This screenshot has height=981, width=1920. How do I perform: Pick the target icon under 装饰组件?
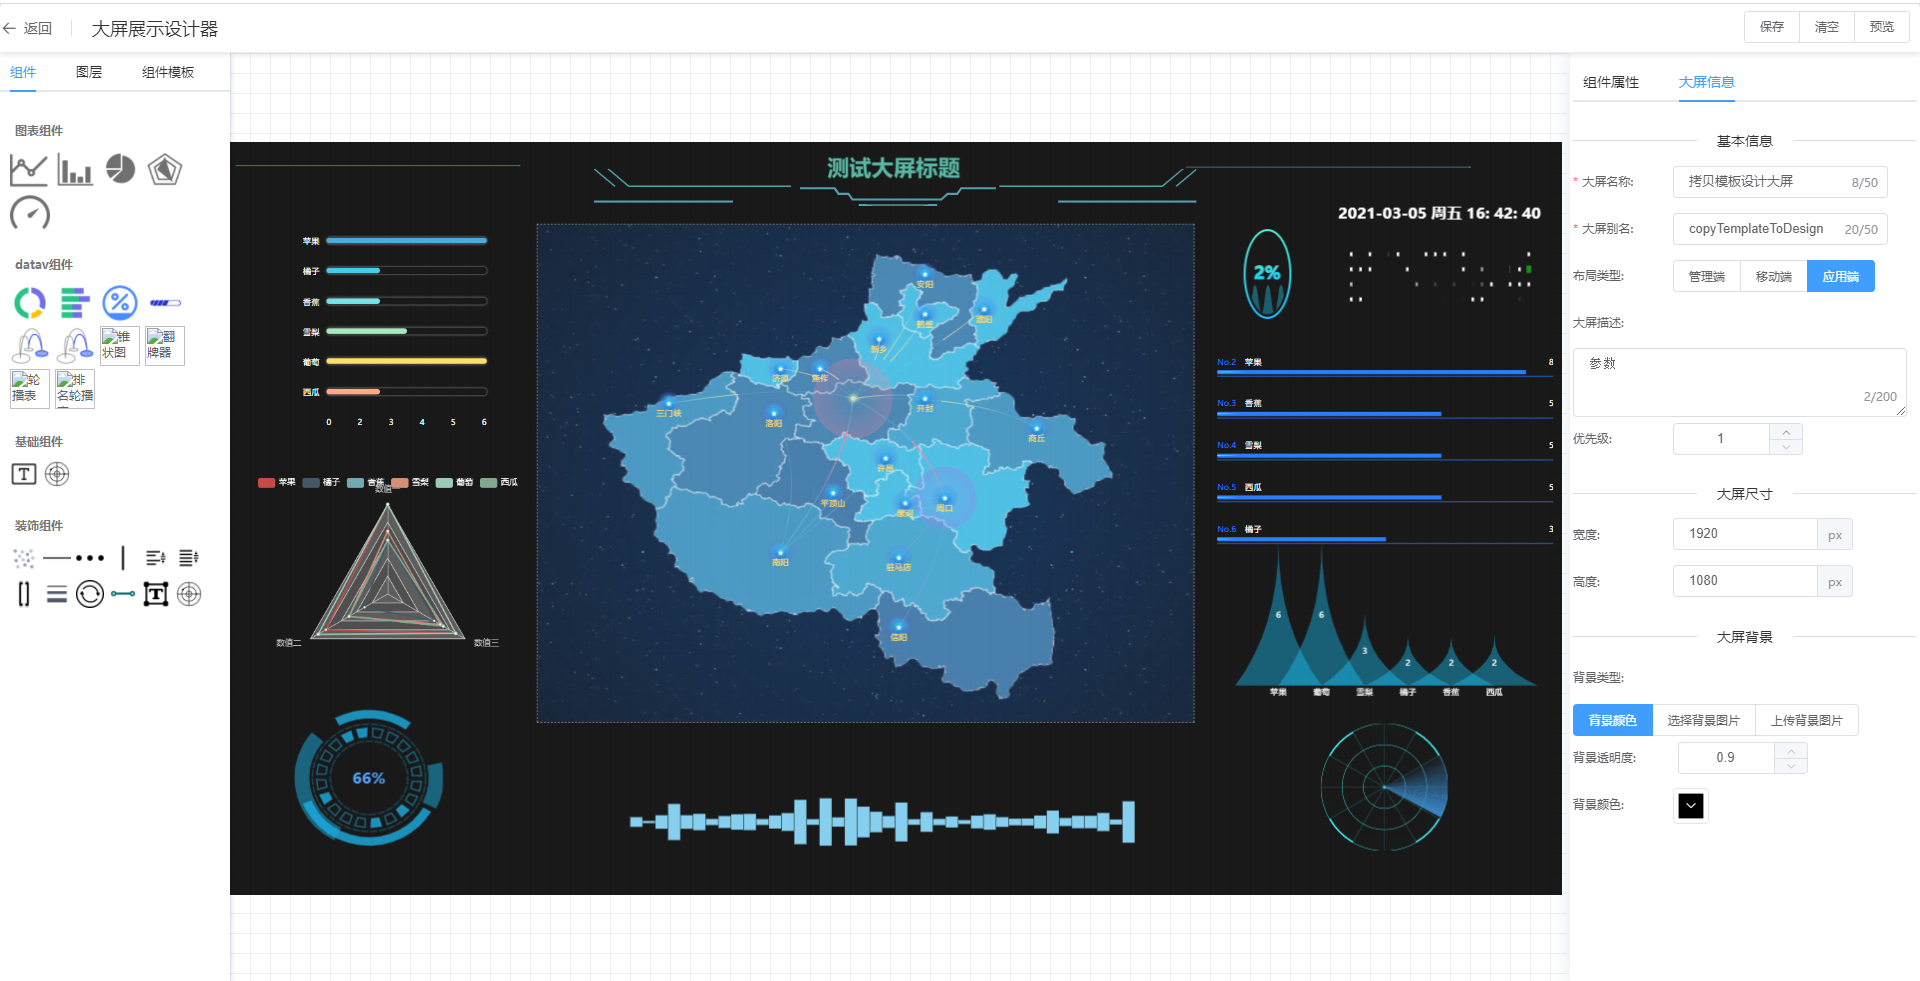click(189, 594)
